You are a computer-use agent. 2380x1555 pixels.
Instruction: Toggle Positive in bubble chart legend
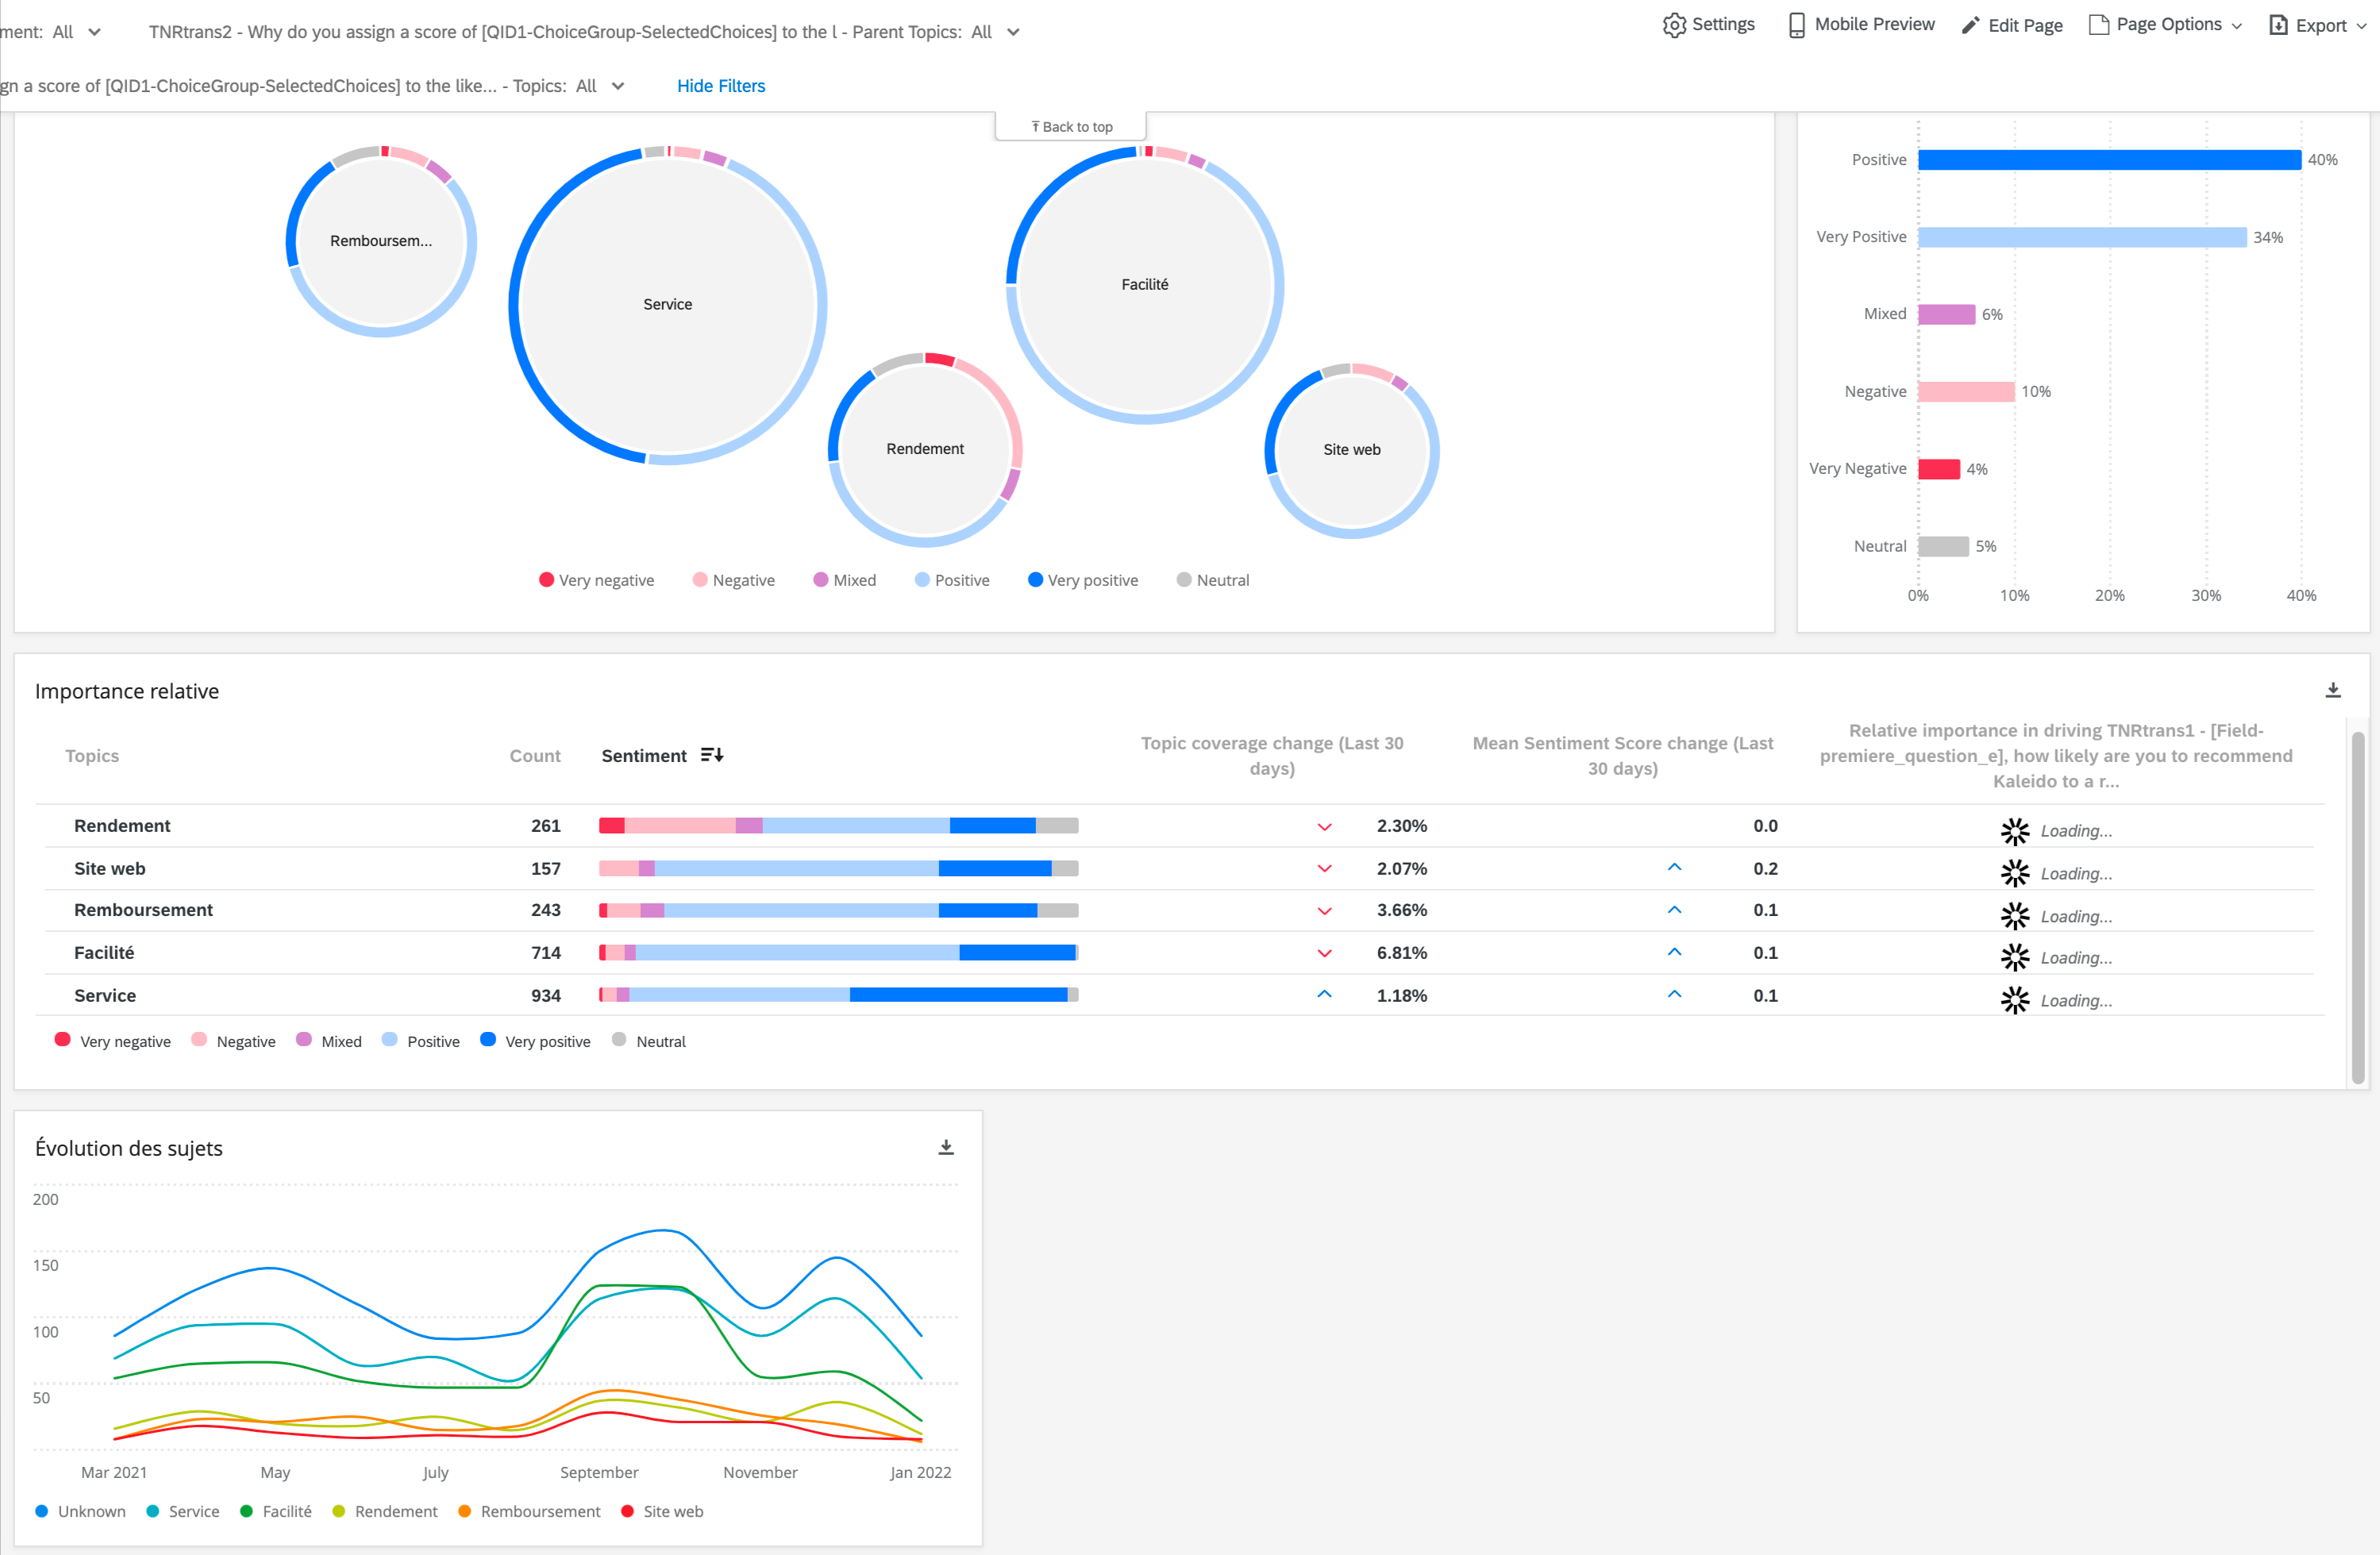[x=951, y=580]
